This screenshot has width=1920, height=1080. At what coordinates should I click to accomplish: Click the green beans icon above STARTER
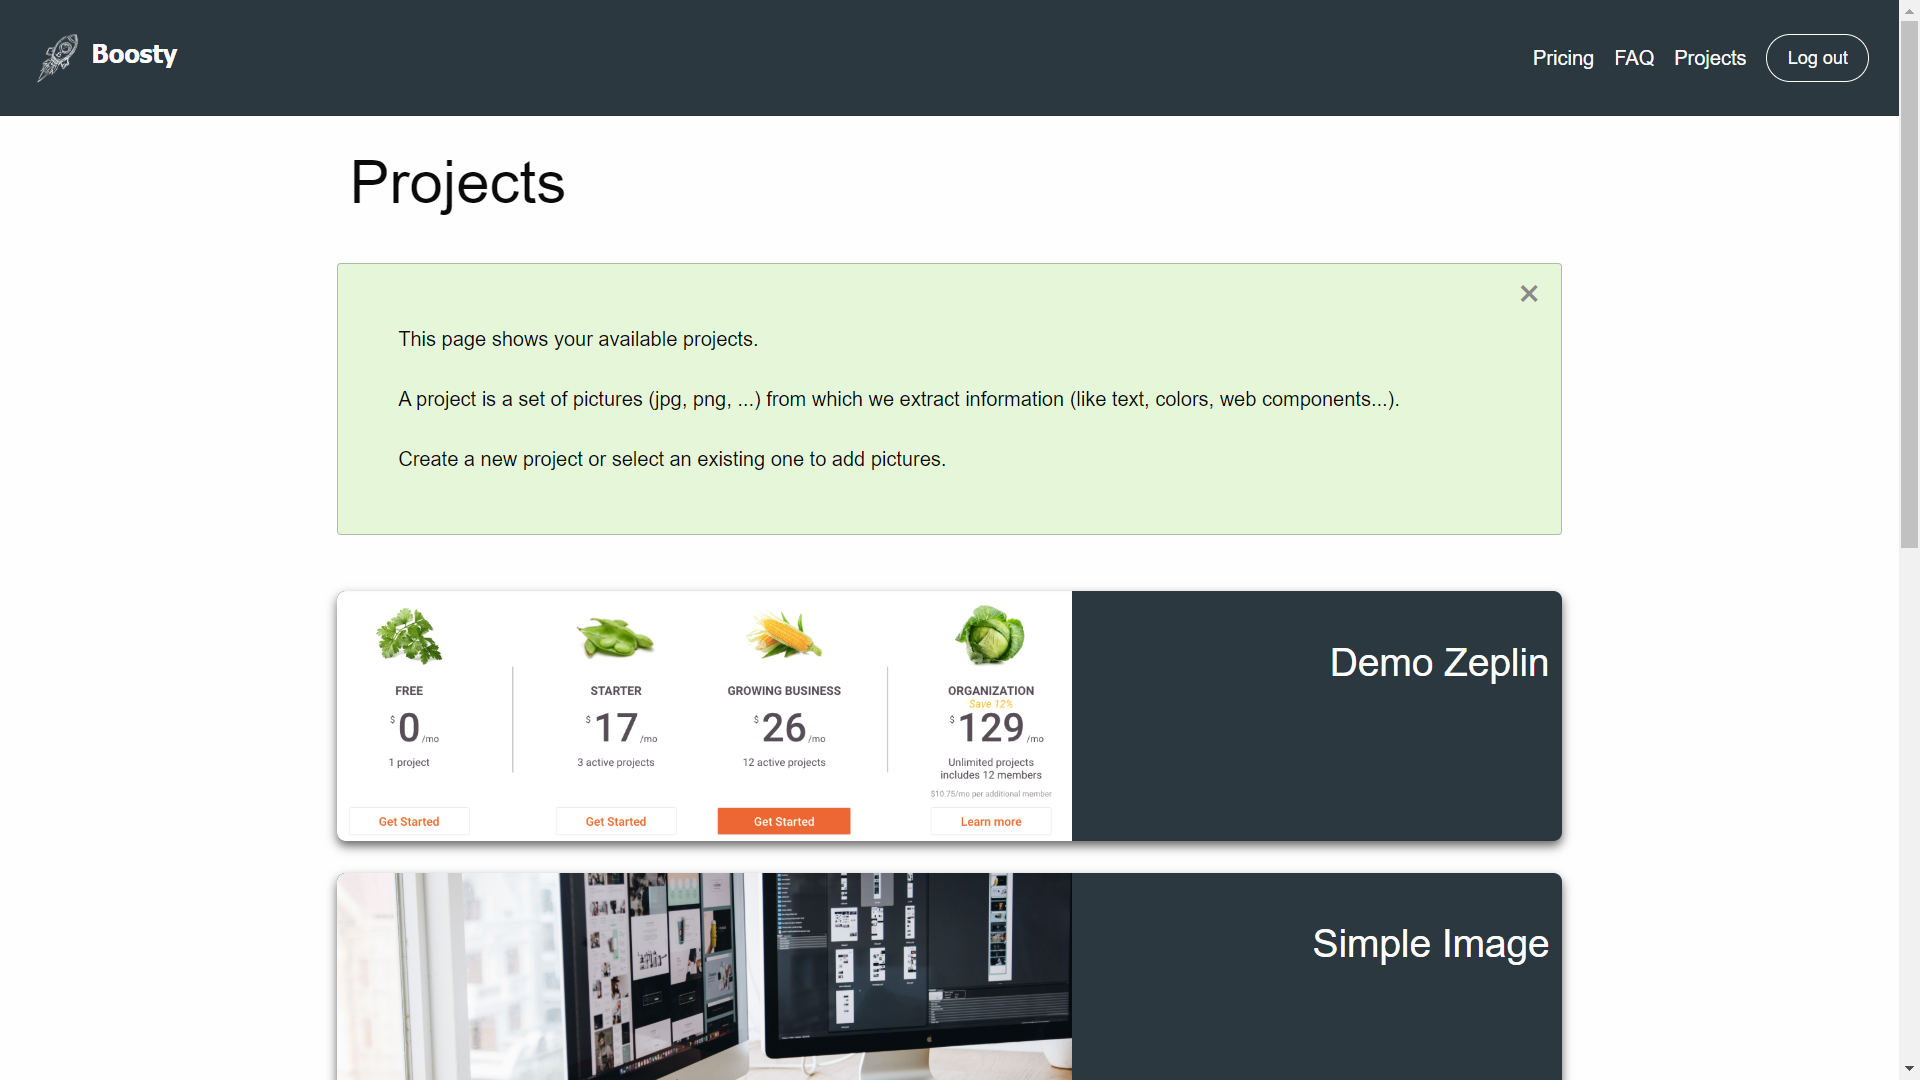click(x=615, y=638)
